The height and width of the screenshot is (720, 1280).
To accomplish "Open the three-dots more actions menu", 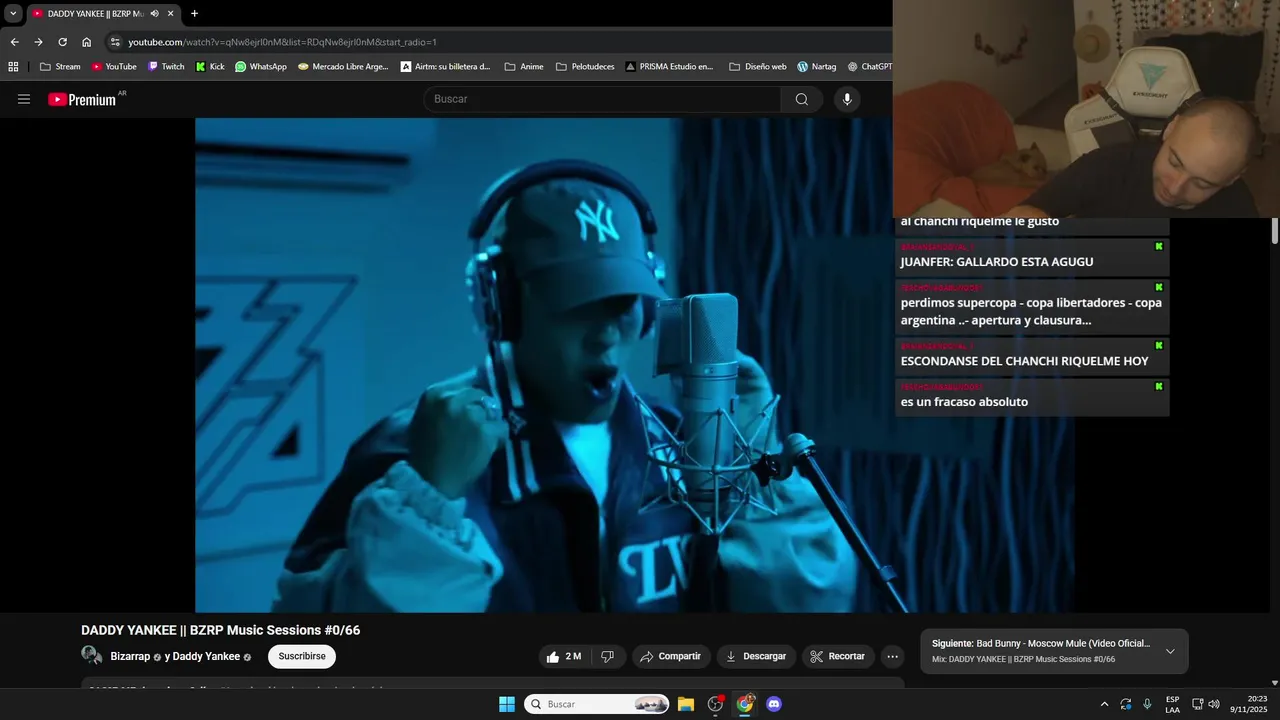I will click(x=893, y=656).
